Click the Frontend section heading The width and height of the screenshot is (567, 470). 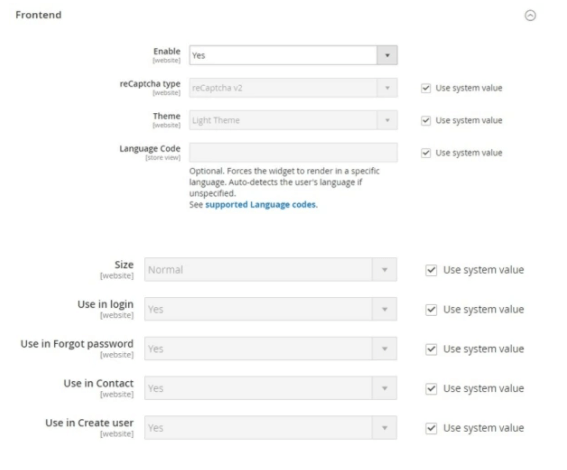pyautogui.click(x=38, y=15)
